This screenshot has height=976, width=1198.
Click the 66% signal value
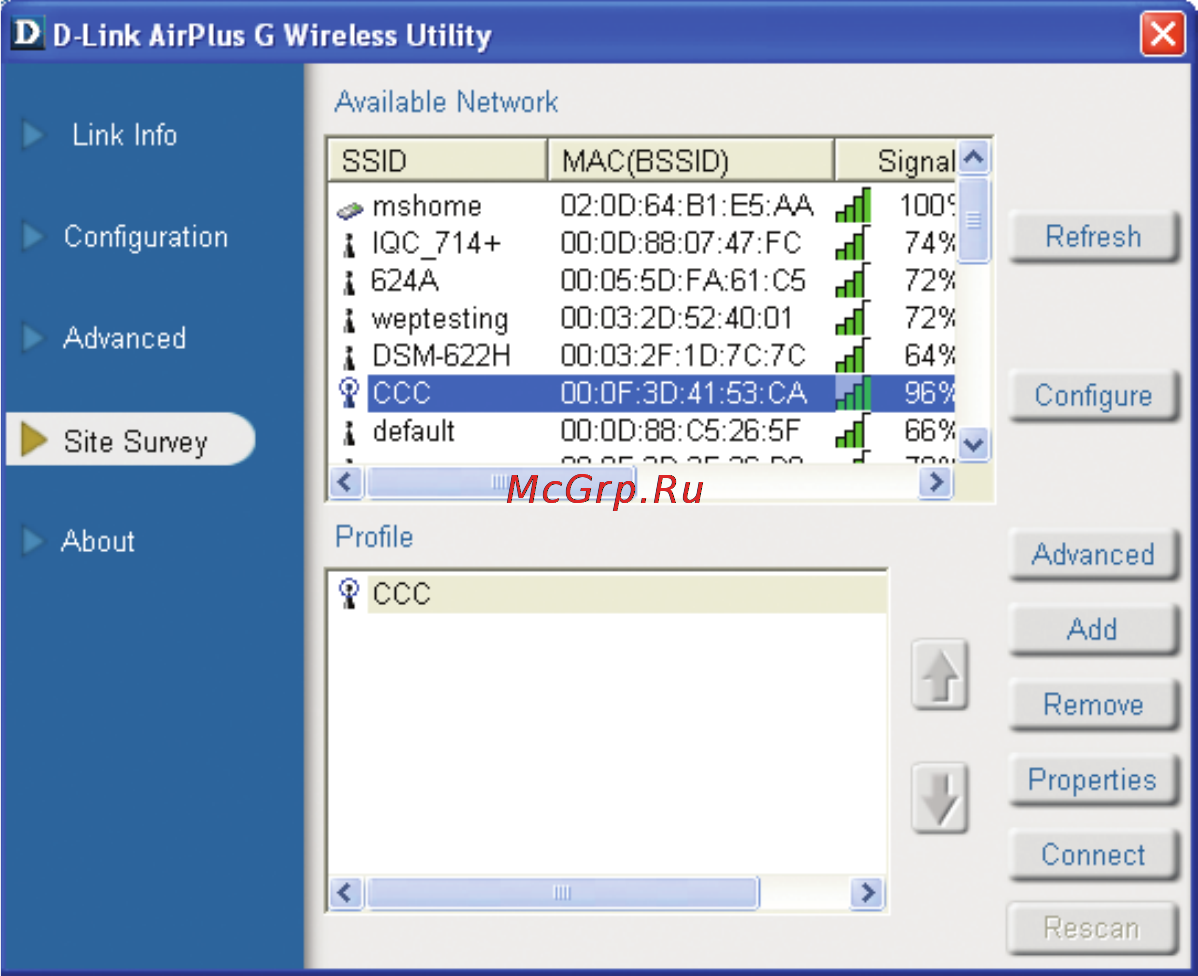tap(930, 430)
